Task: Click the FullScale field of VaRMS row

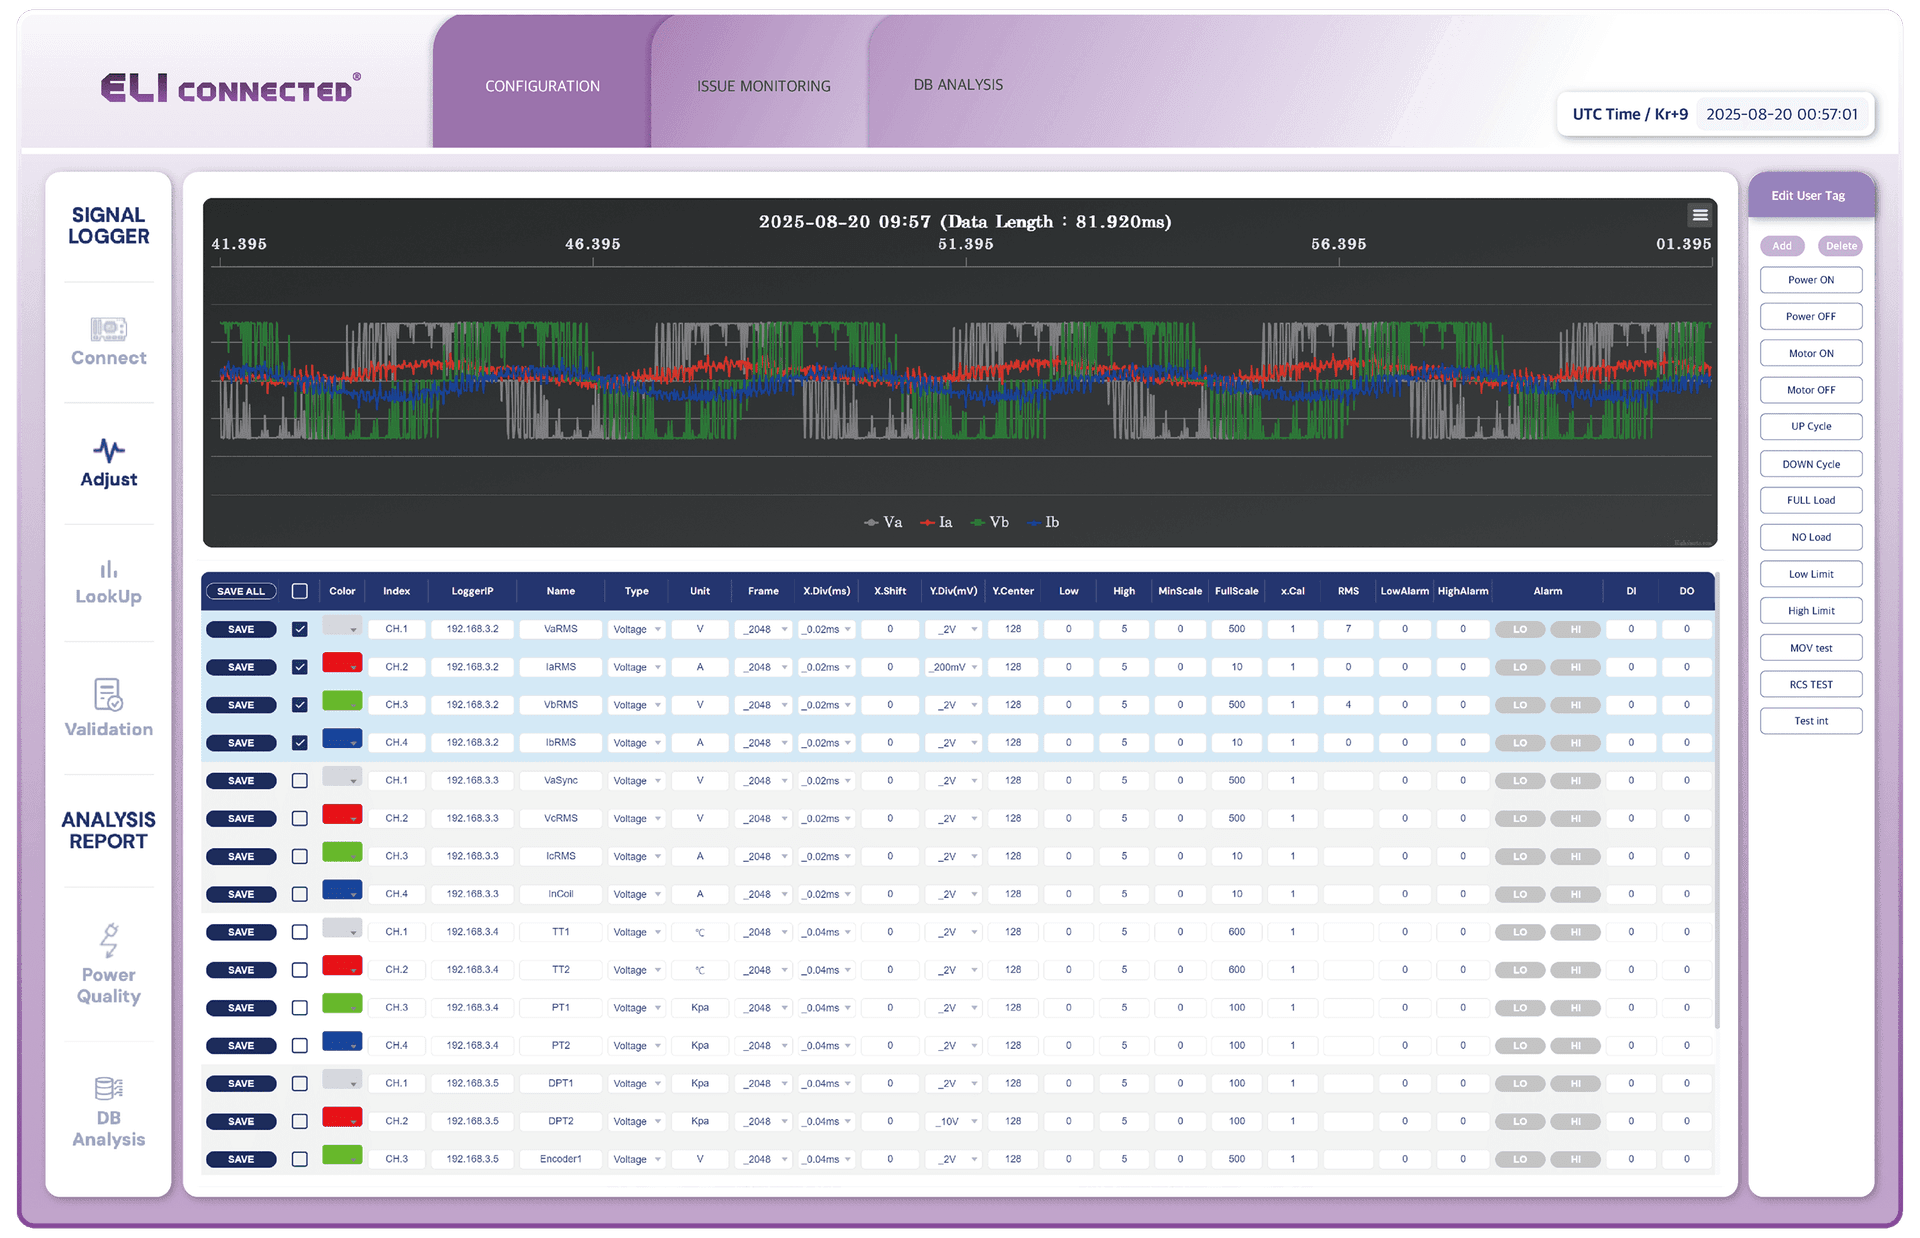Action: point(1236,629)
